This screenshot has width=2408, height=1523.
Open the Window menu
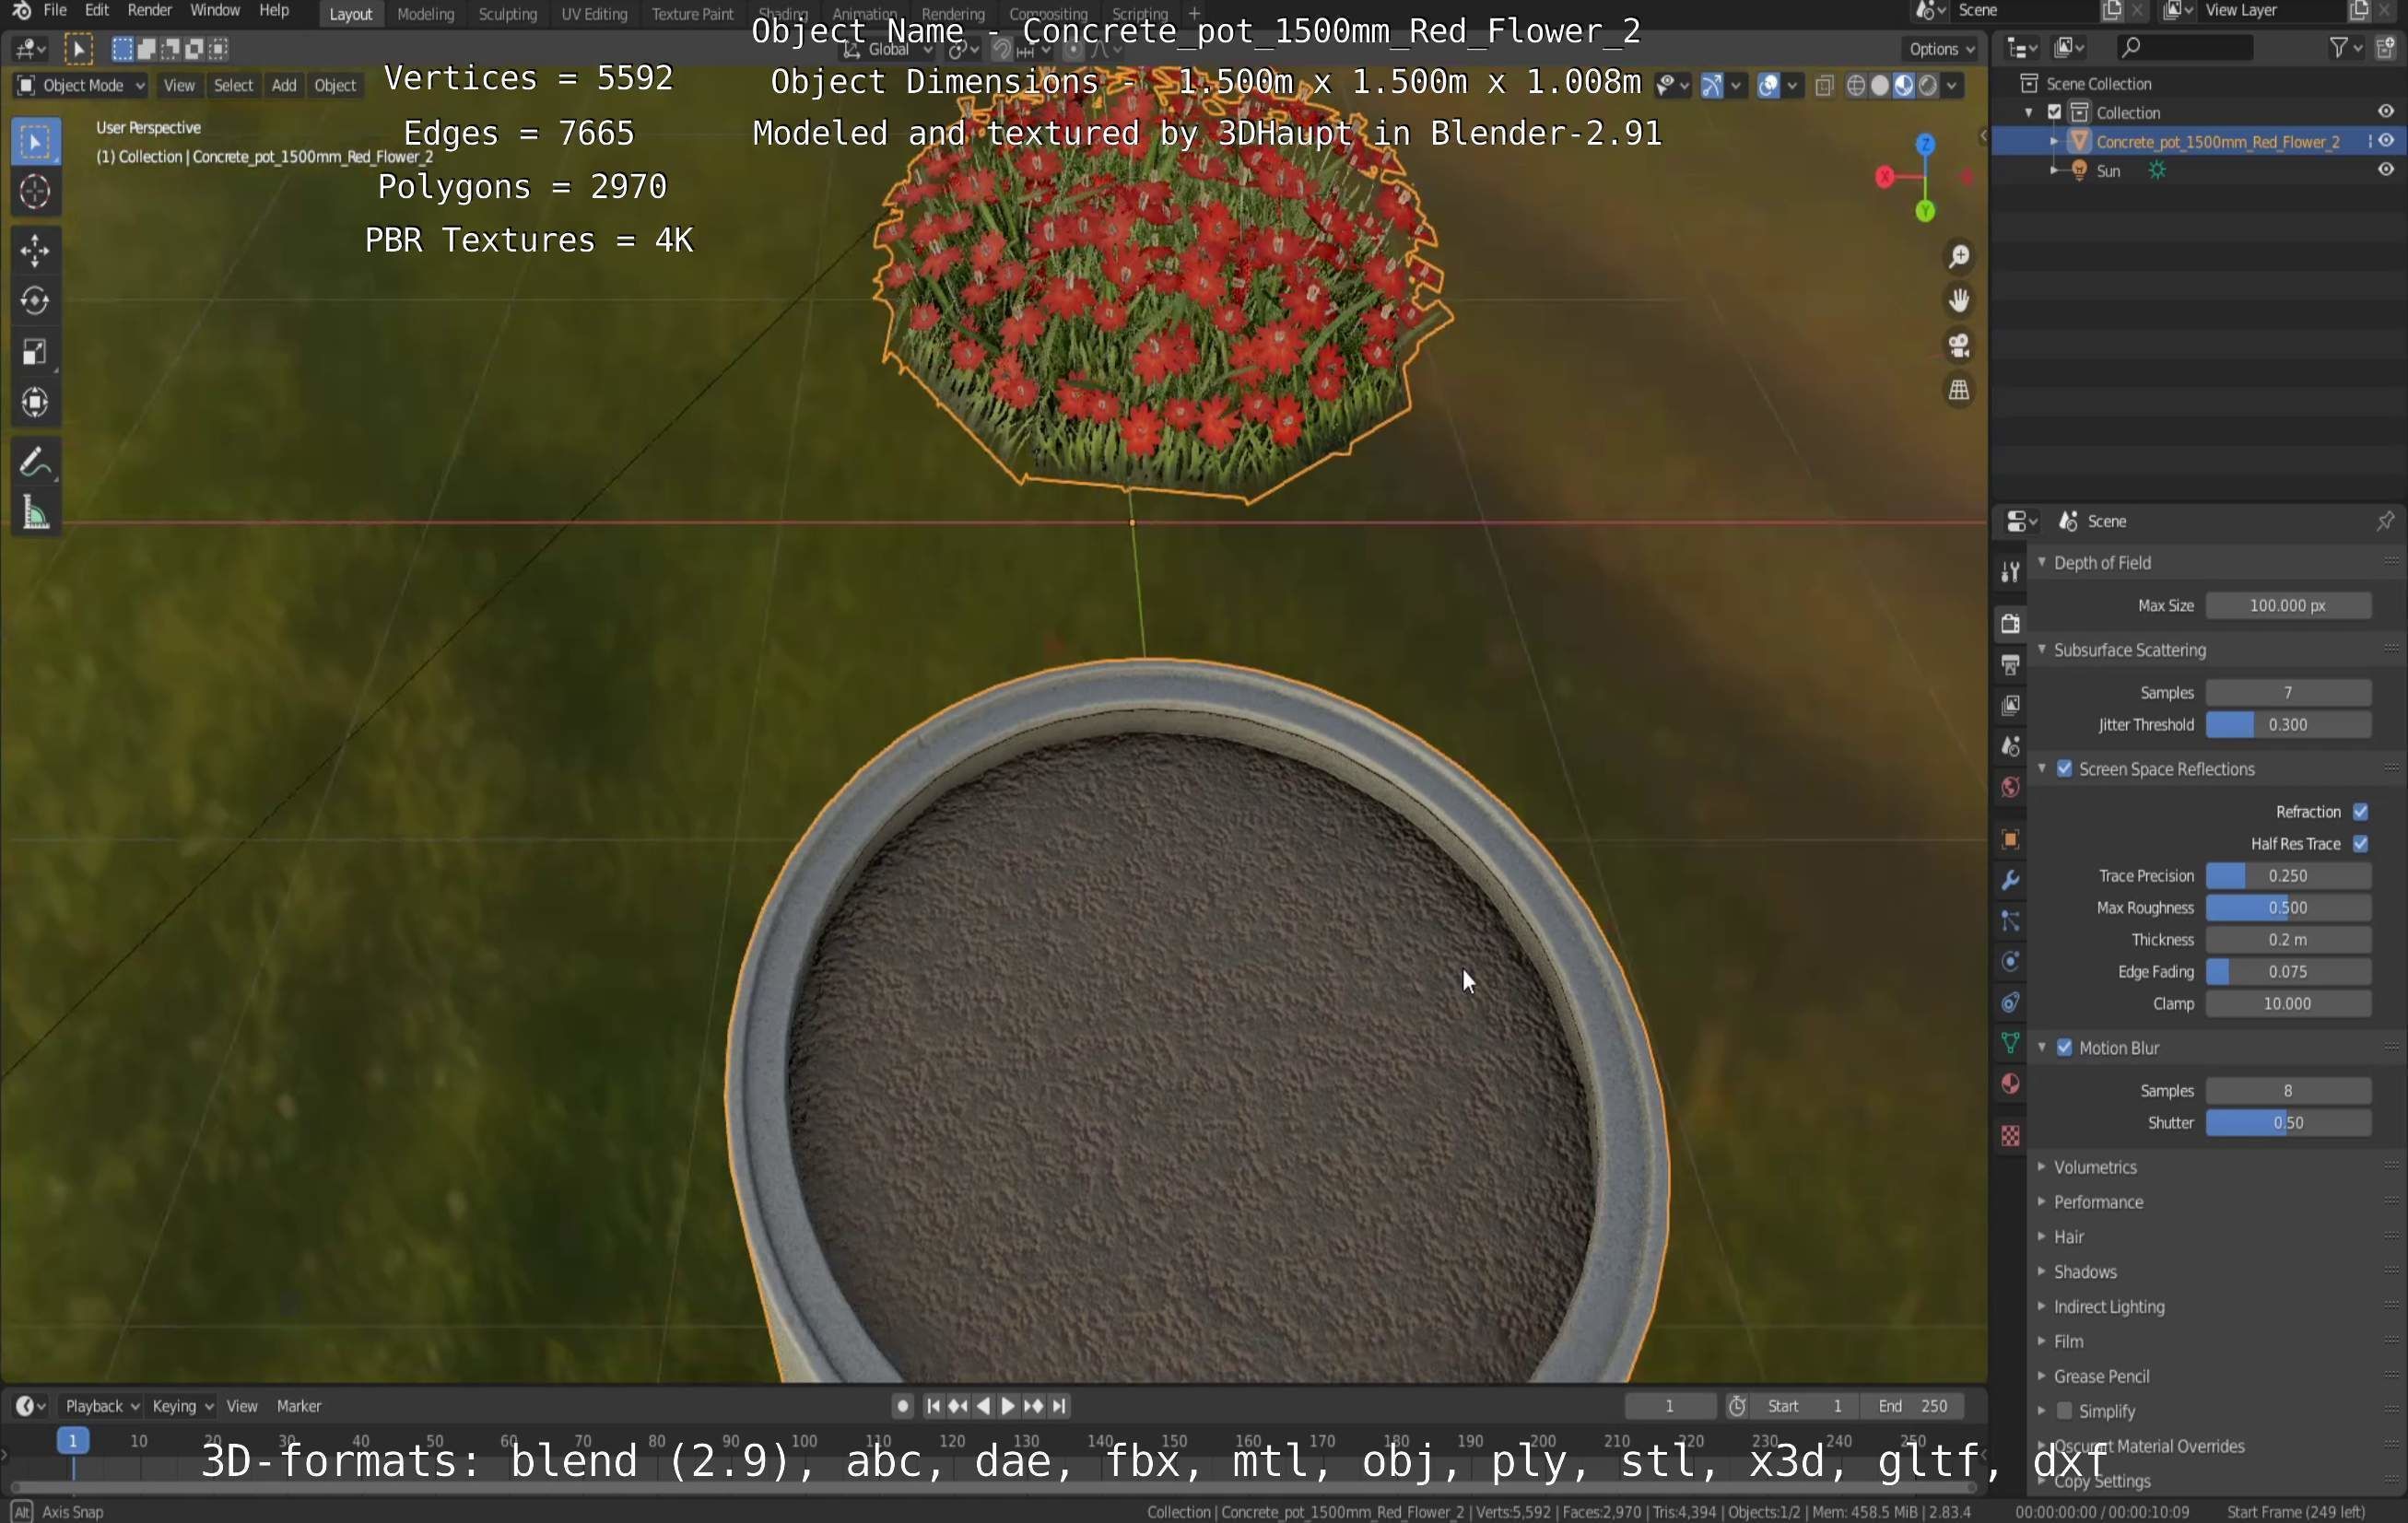214,11
